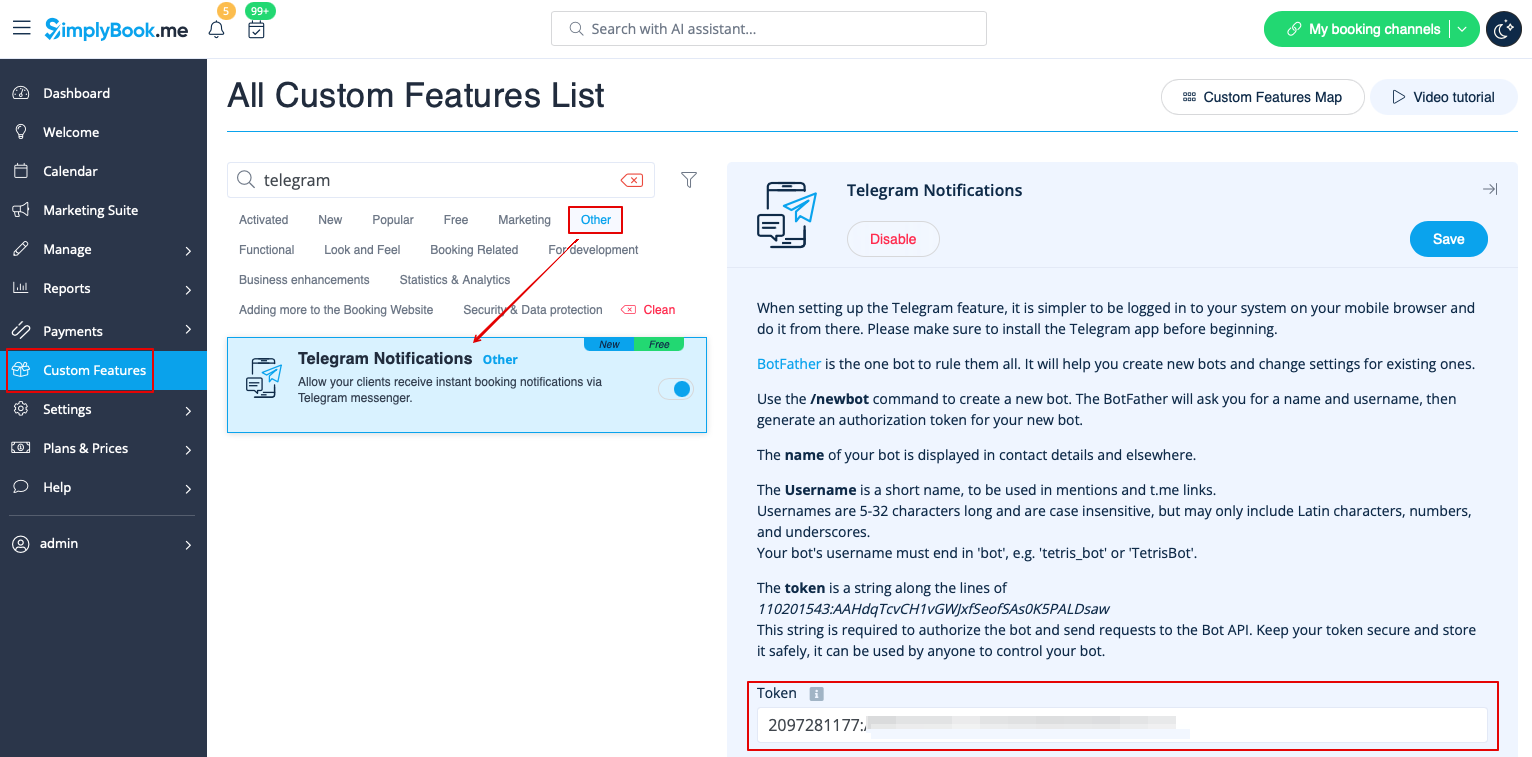Click the Calendar sidebar icon
Viewport: 1532px width, 757px height.
(20, 171)
